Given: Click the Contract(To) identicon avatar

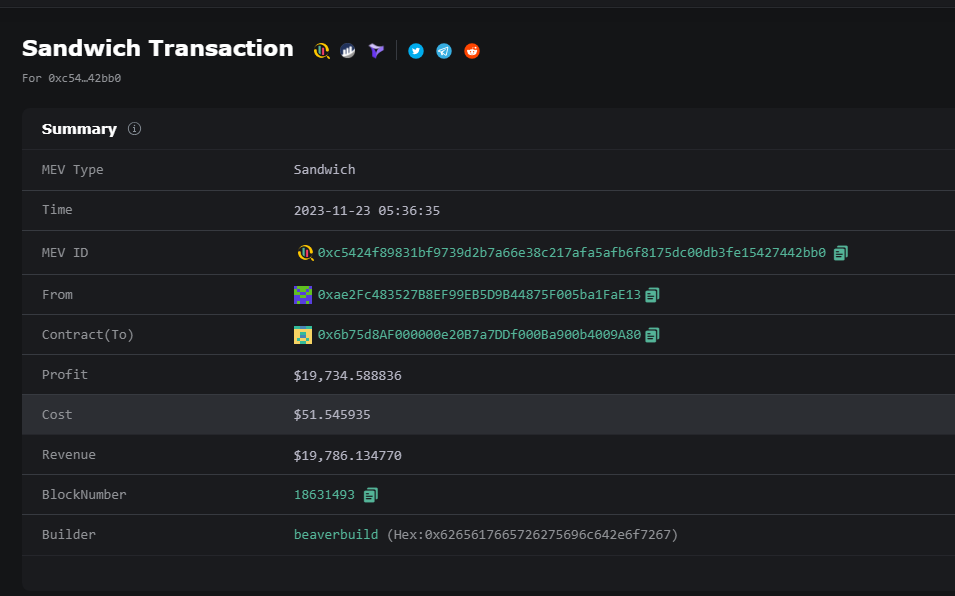Looking at the screenshot, I should [x=303, y=335].
